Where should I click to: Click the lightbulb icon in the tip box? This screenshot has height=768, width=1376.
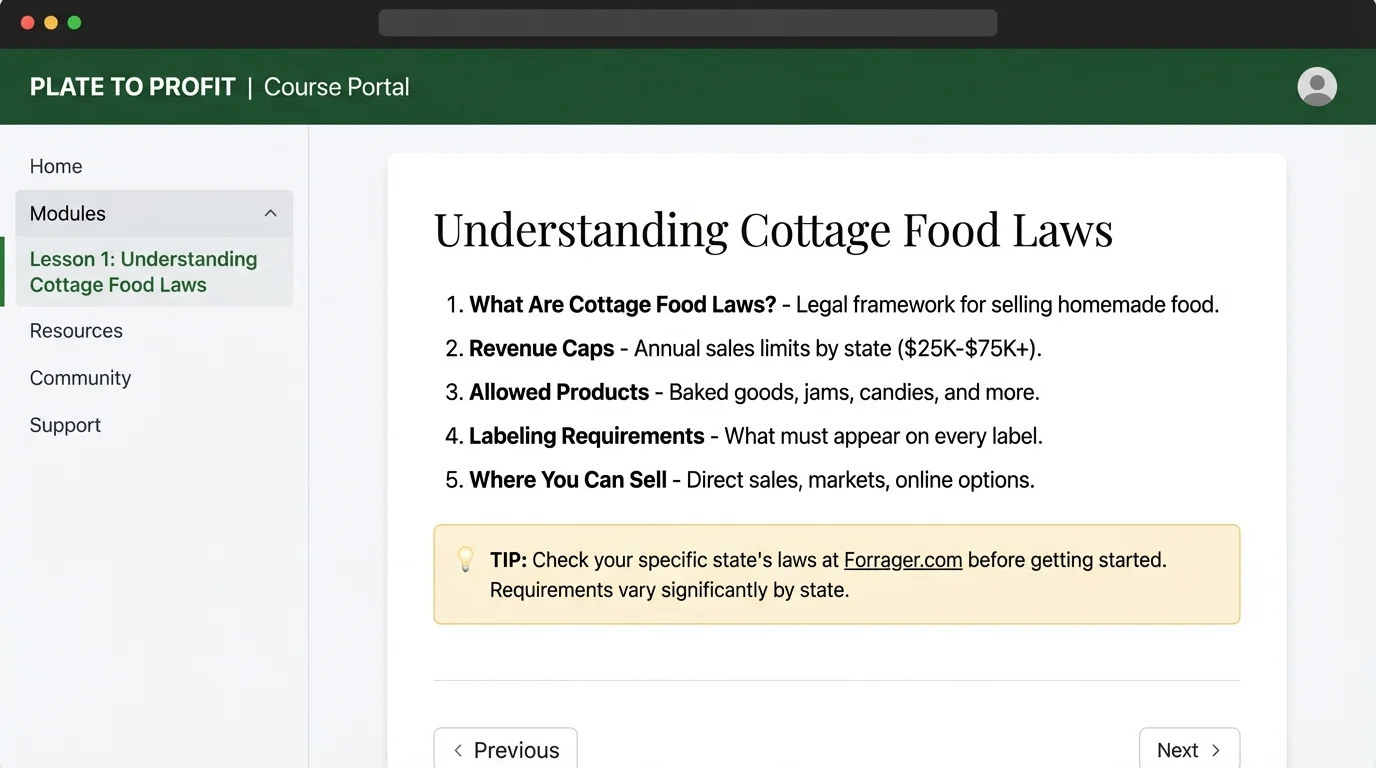[465, 560]
